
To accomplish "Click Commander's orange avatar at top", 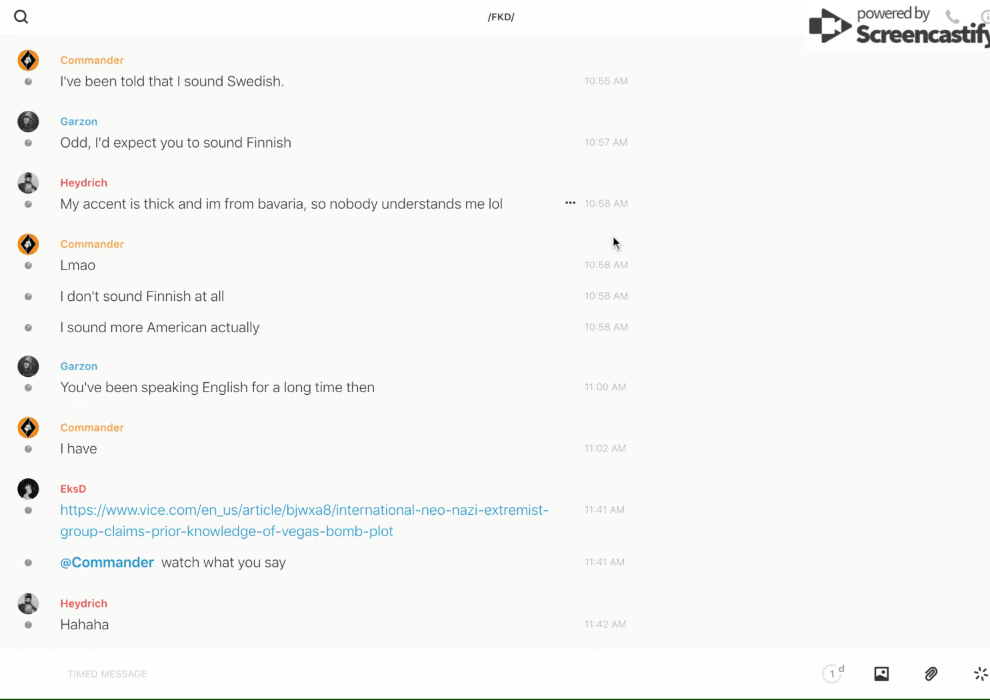I will 28,60.
